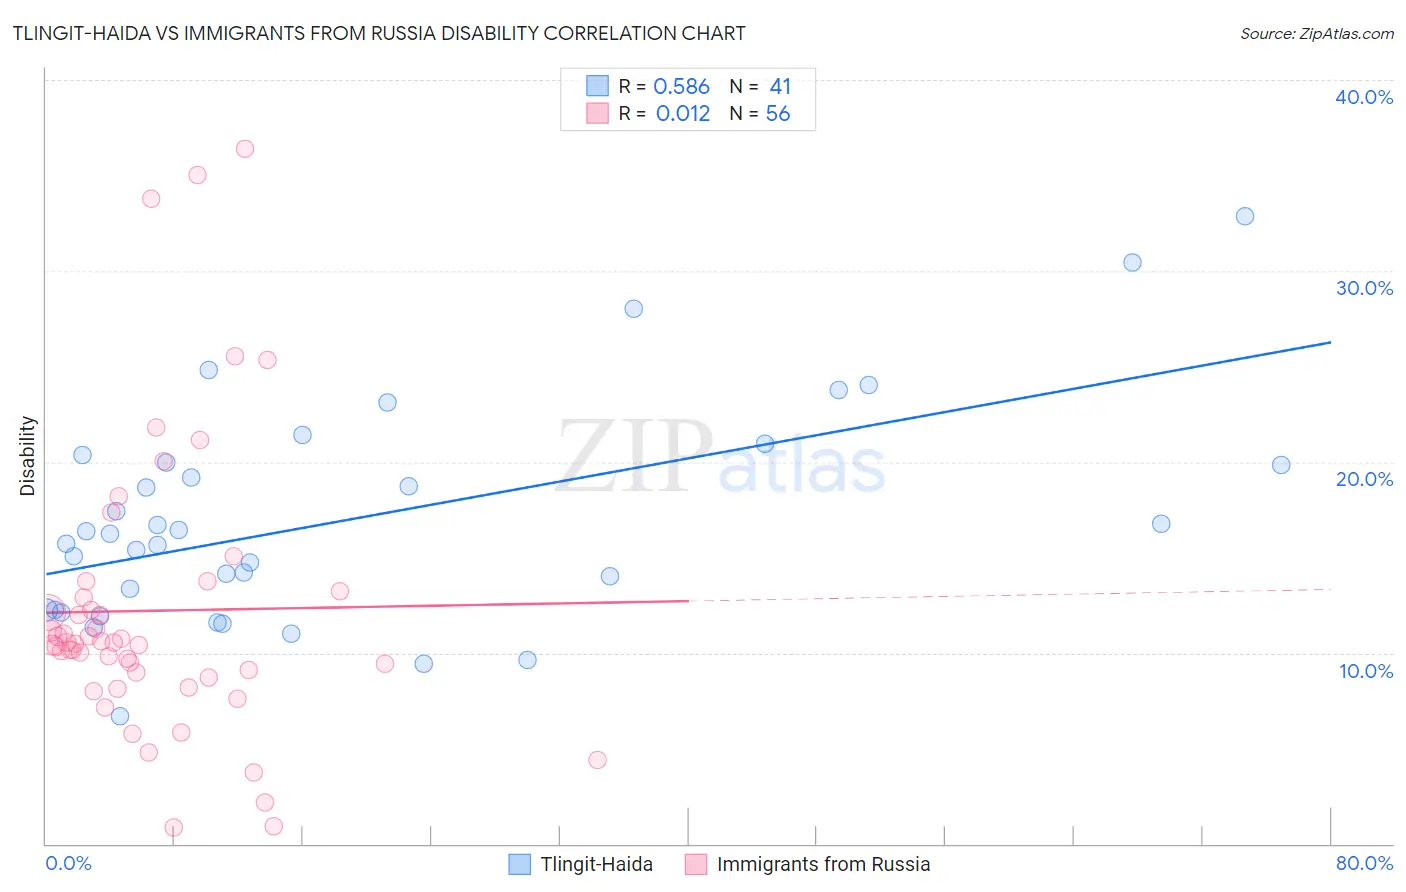Click the blue data point near 33% at far right
This screenshot has width=1406, height=892.
pos(1245,216)
